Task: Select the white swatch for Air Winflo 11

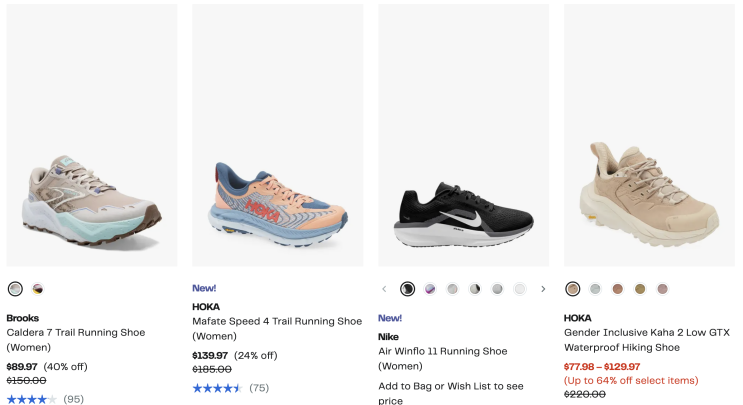Action: click(x=520, y=289)
